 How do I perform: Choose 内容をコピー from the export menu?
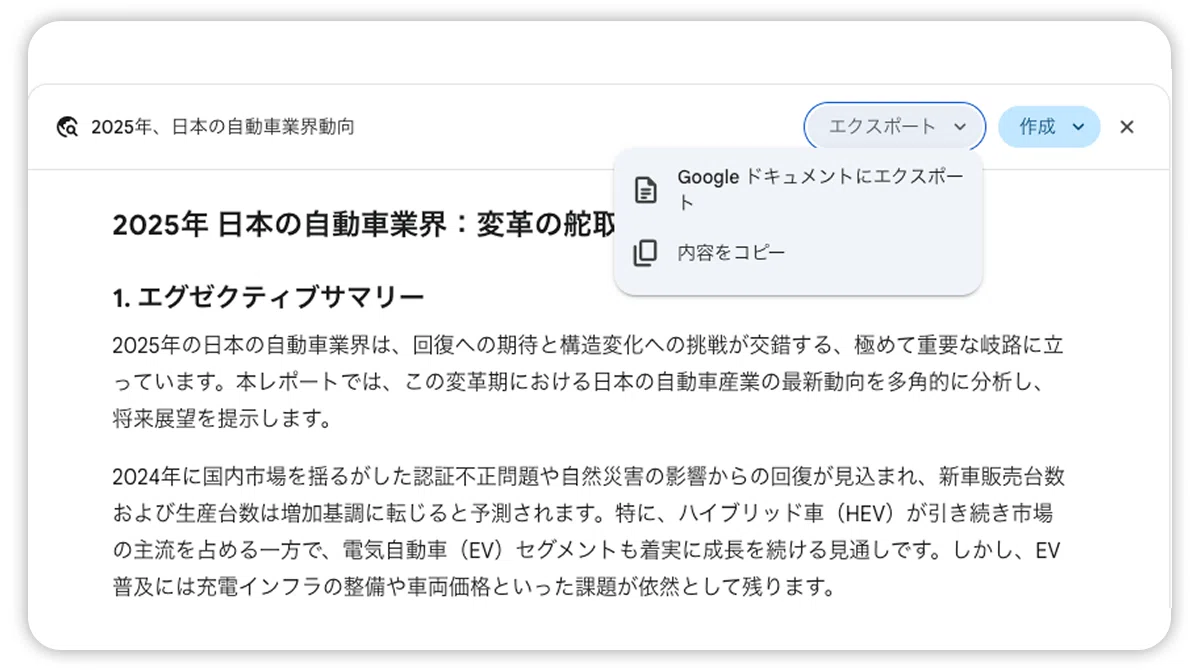(x=798, y=253)
